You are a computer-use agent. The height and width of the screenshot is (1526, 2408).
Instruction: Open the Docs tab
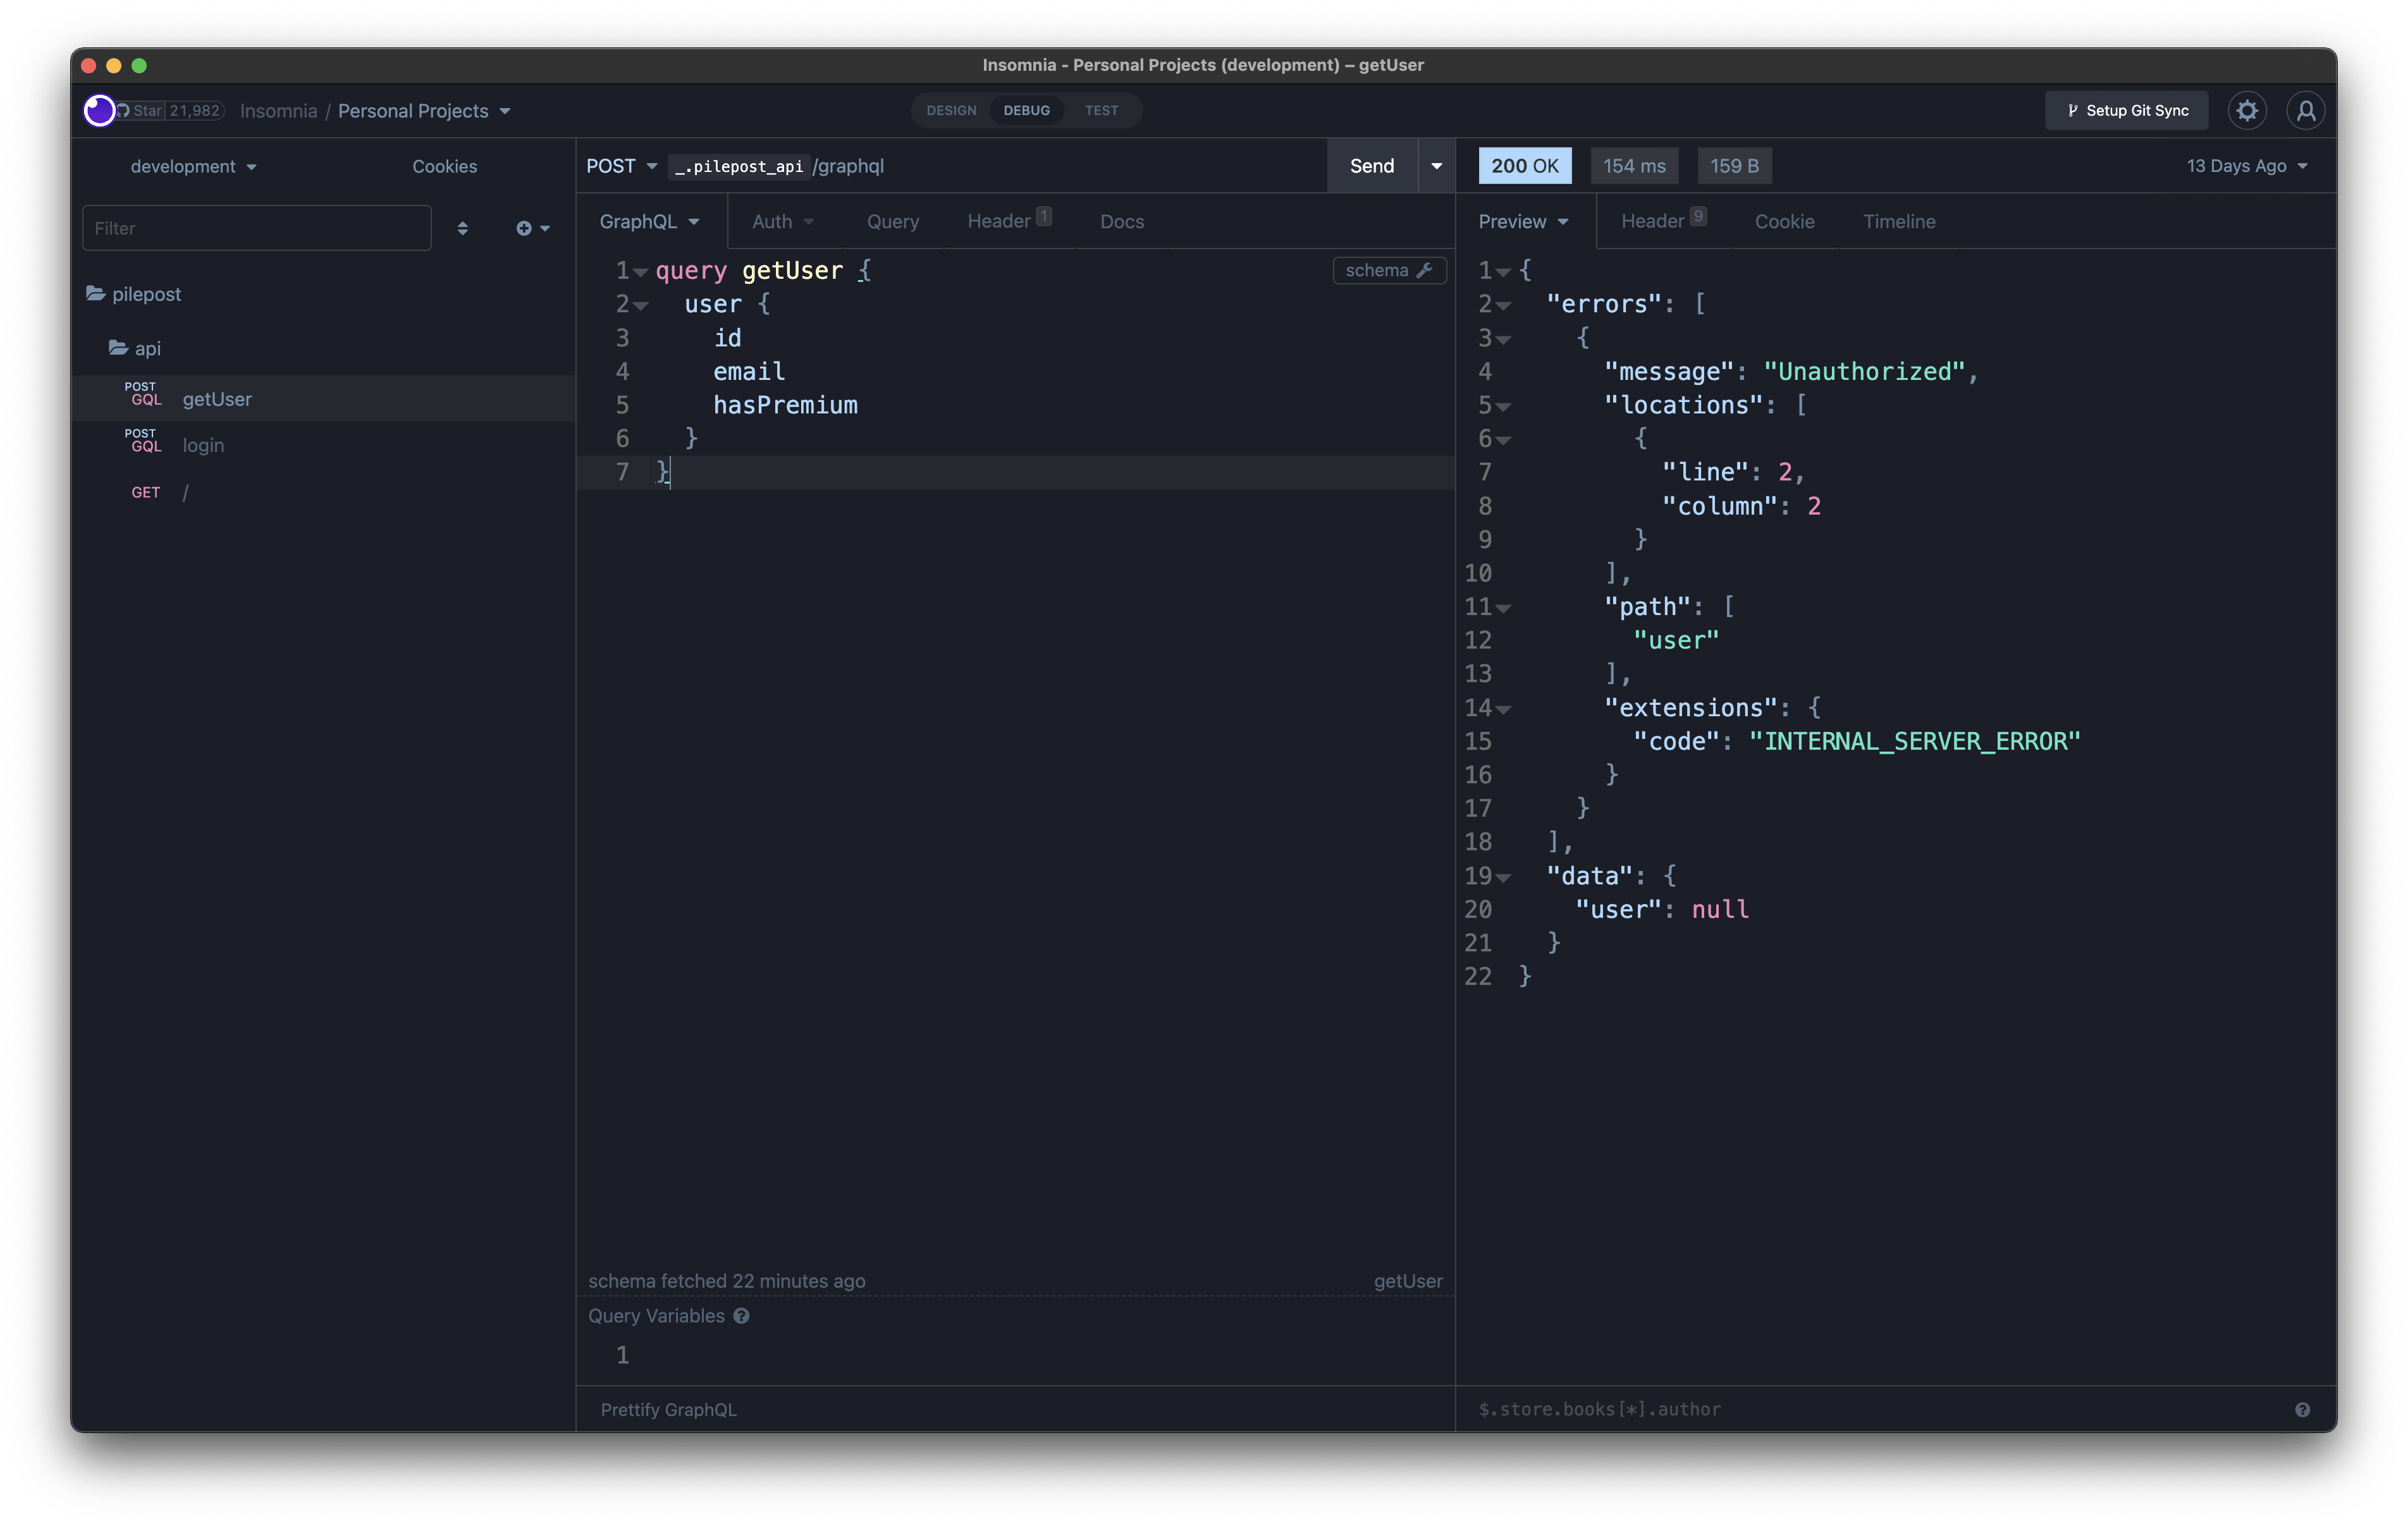1121,221
